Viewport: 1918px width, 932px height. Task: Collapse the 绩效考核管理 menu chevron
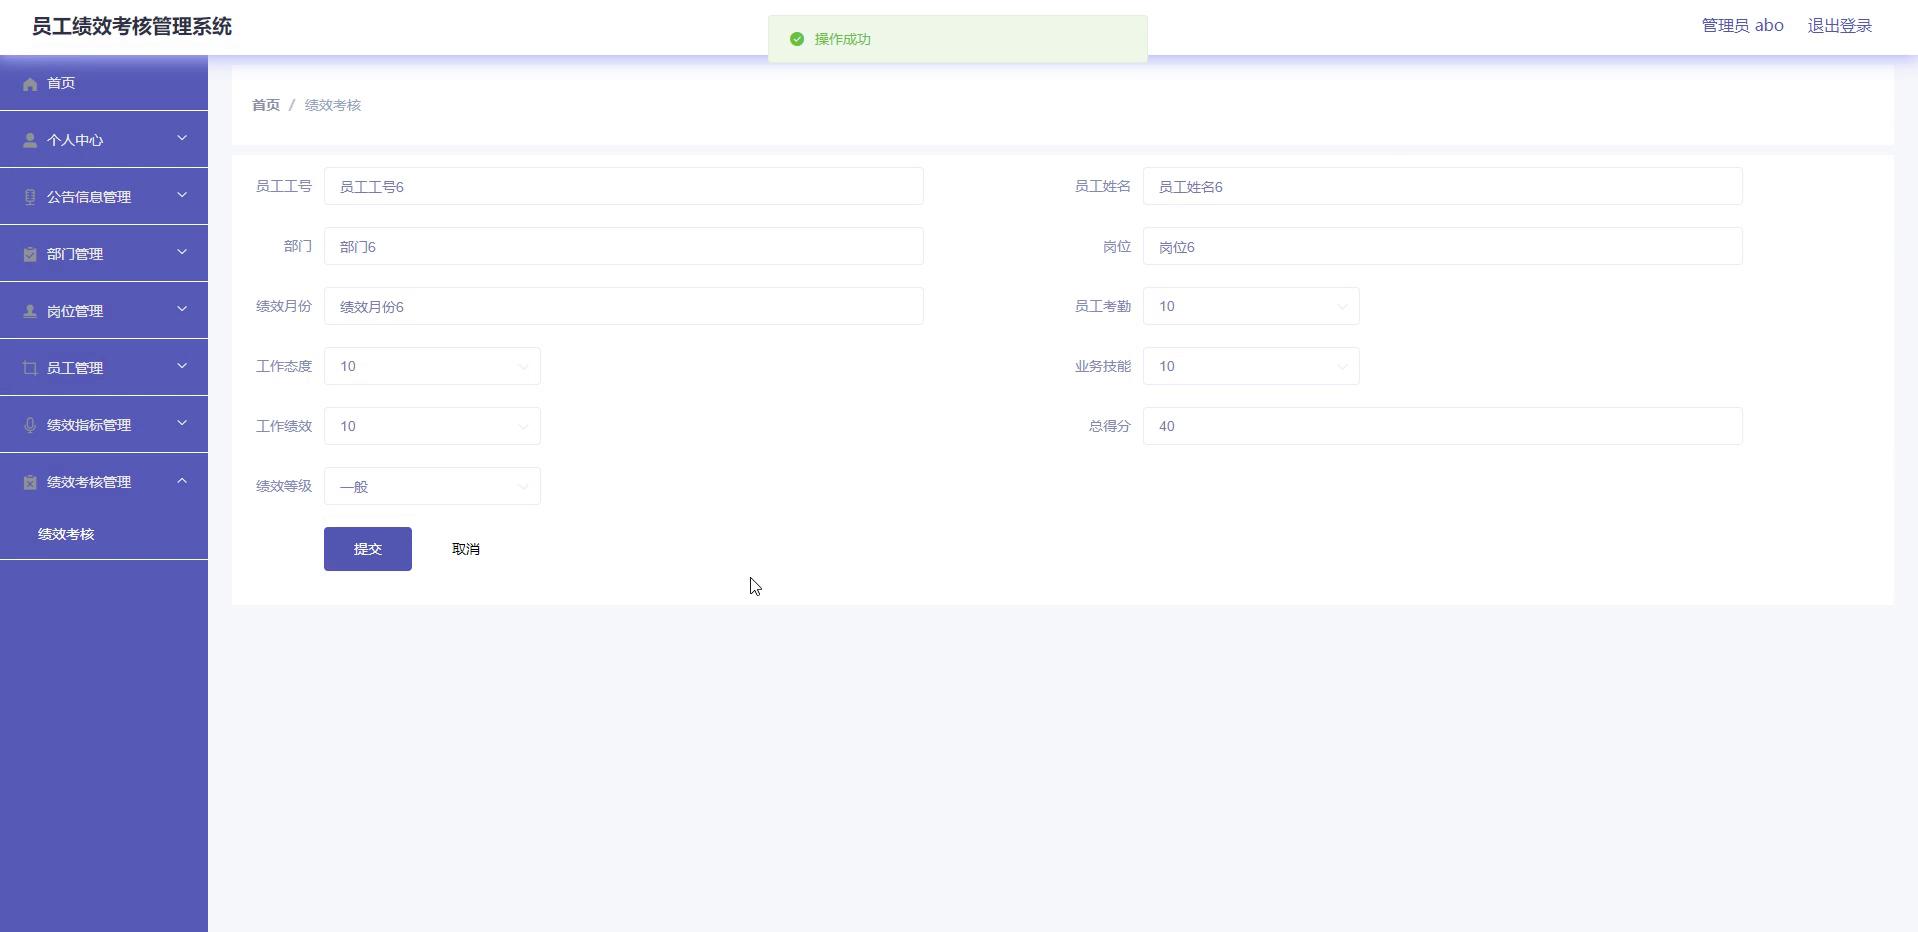click(x=182, y=481)
